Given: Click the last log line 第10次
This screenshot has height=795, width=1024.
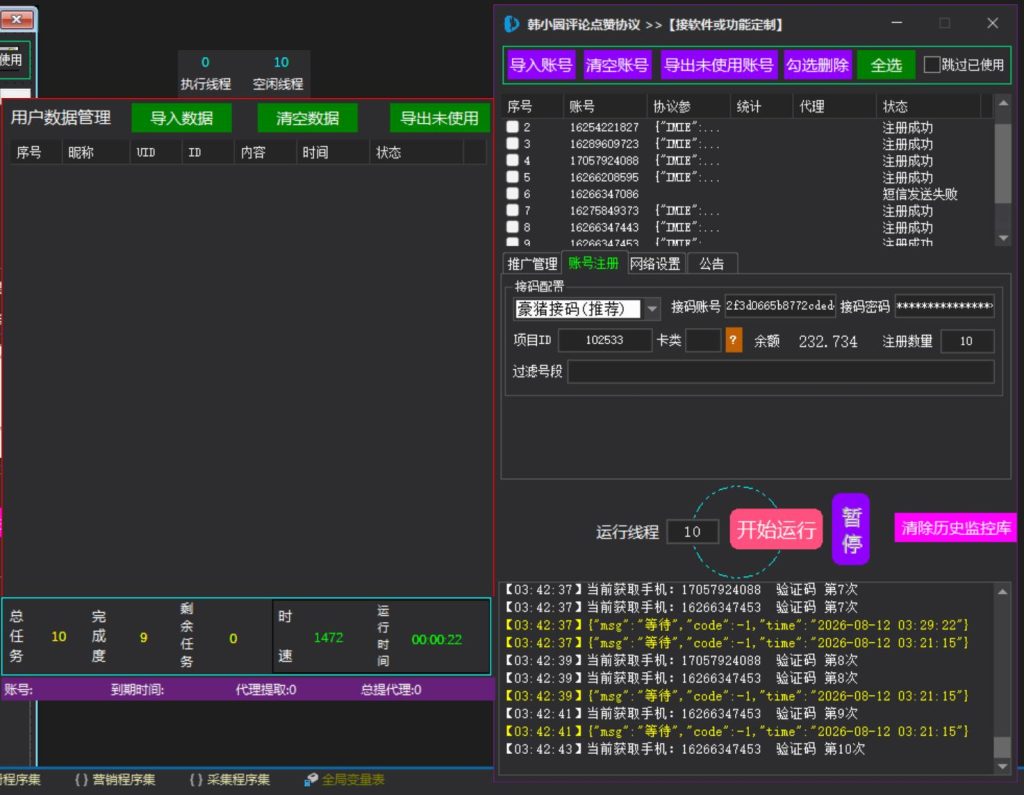Looking at the screenshot, I should (685, 749).
